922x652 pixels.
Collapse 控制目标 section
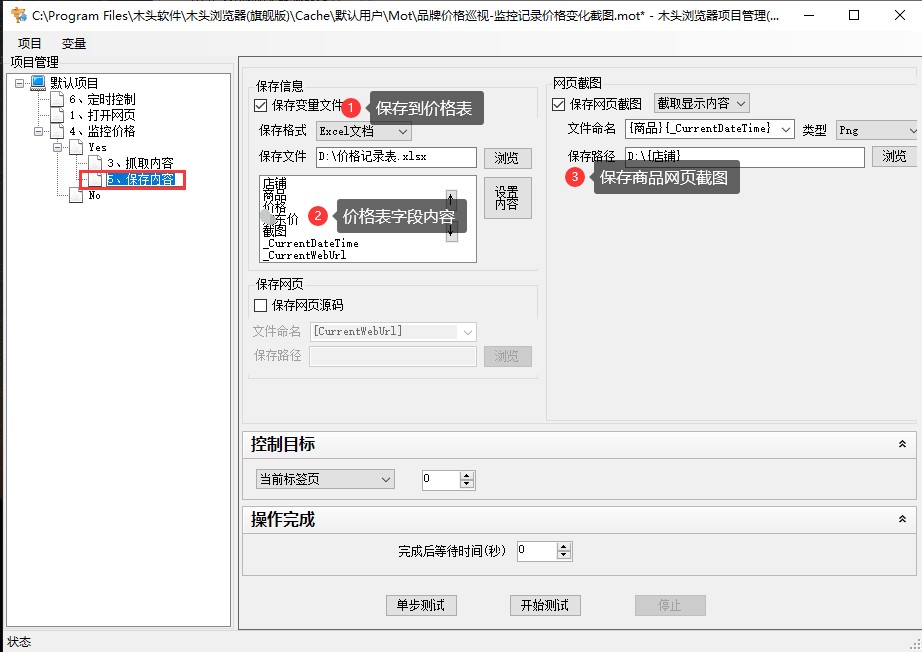tap(902, 444)
